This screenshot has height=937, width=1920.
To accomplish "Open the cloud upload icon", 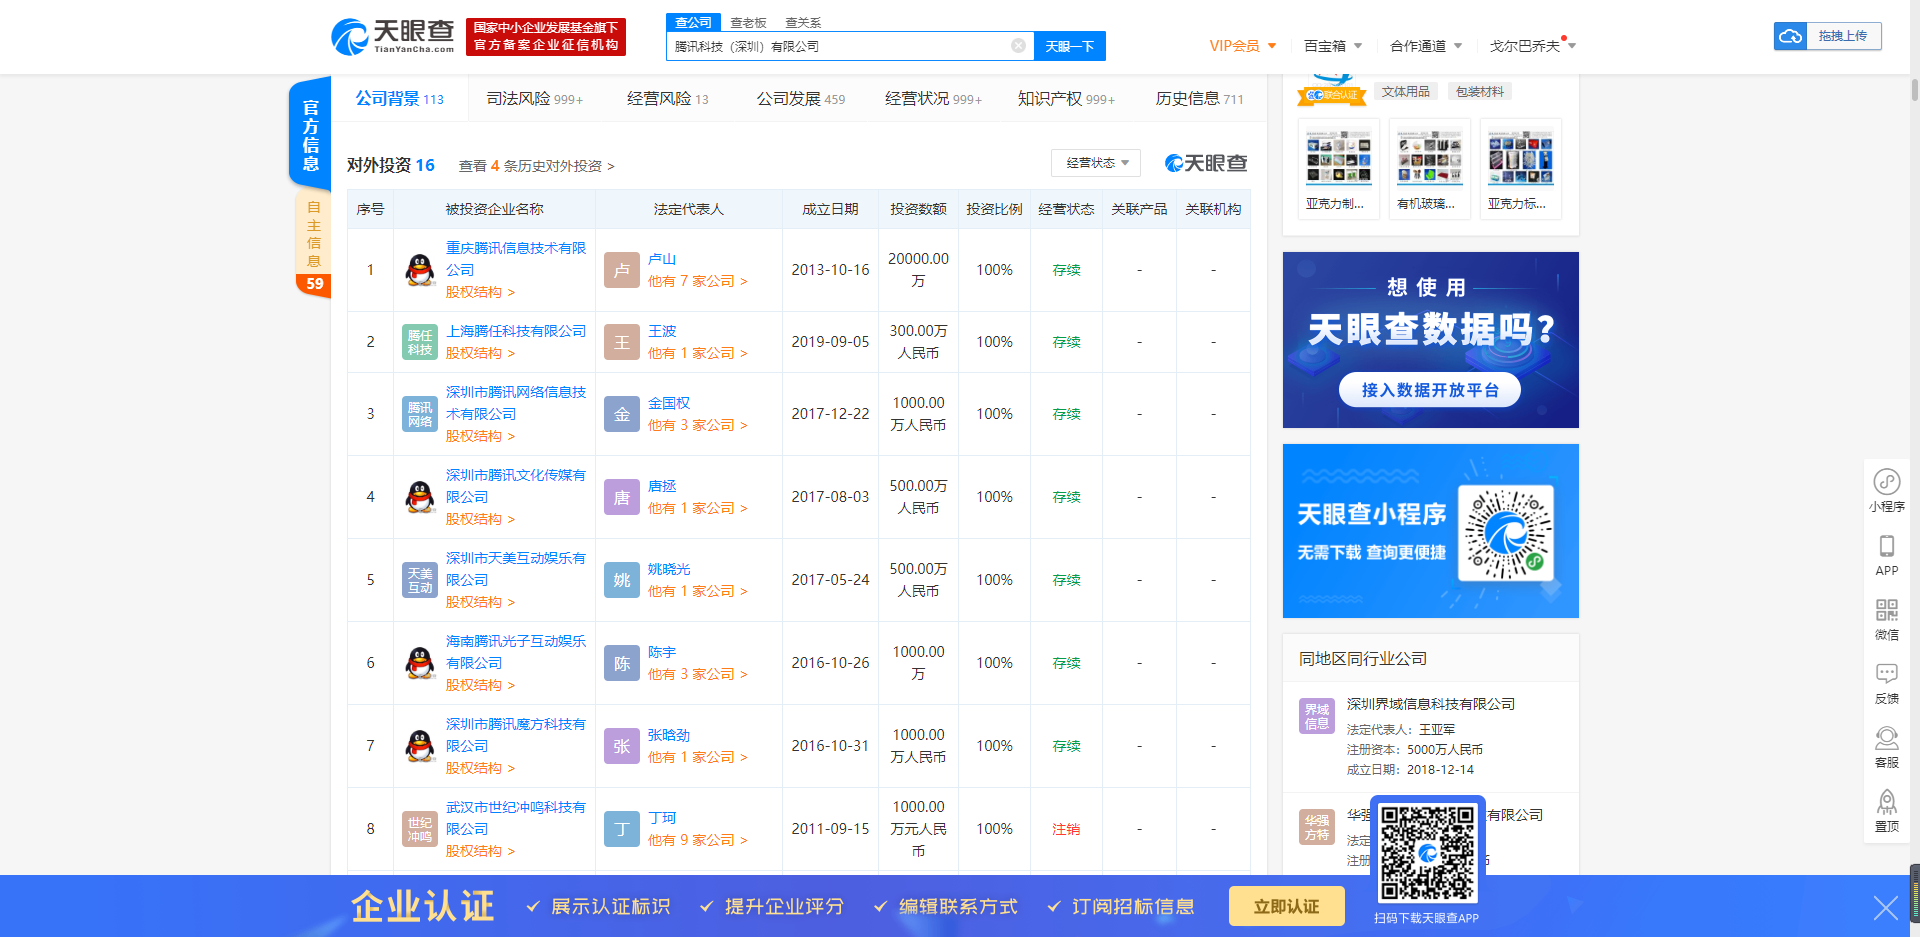I will click(x=1790, y=36).
